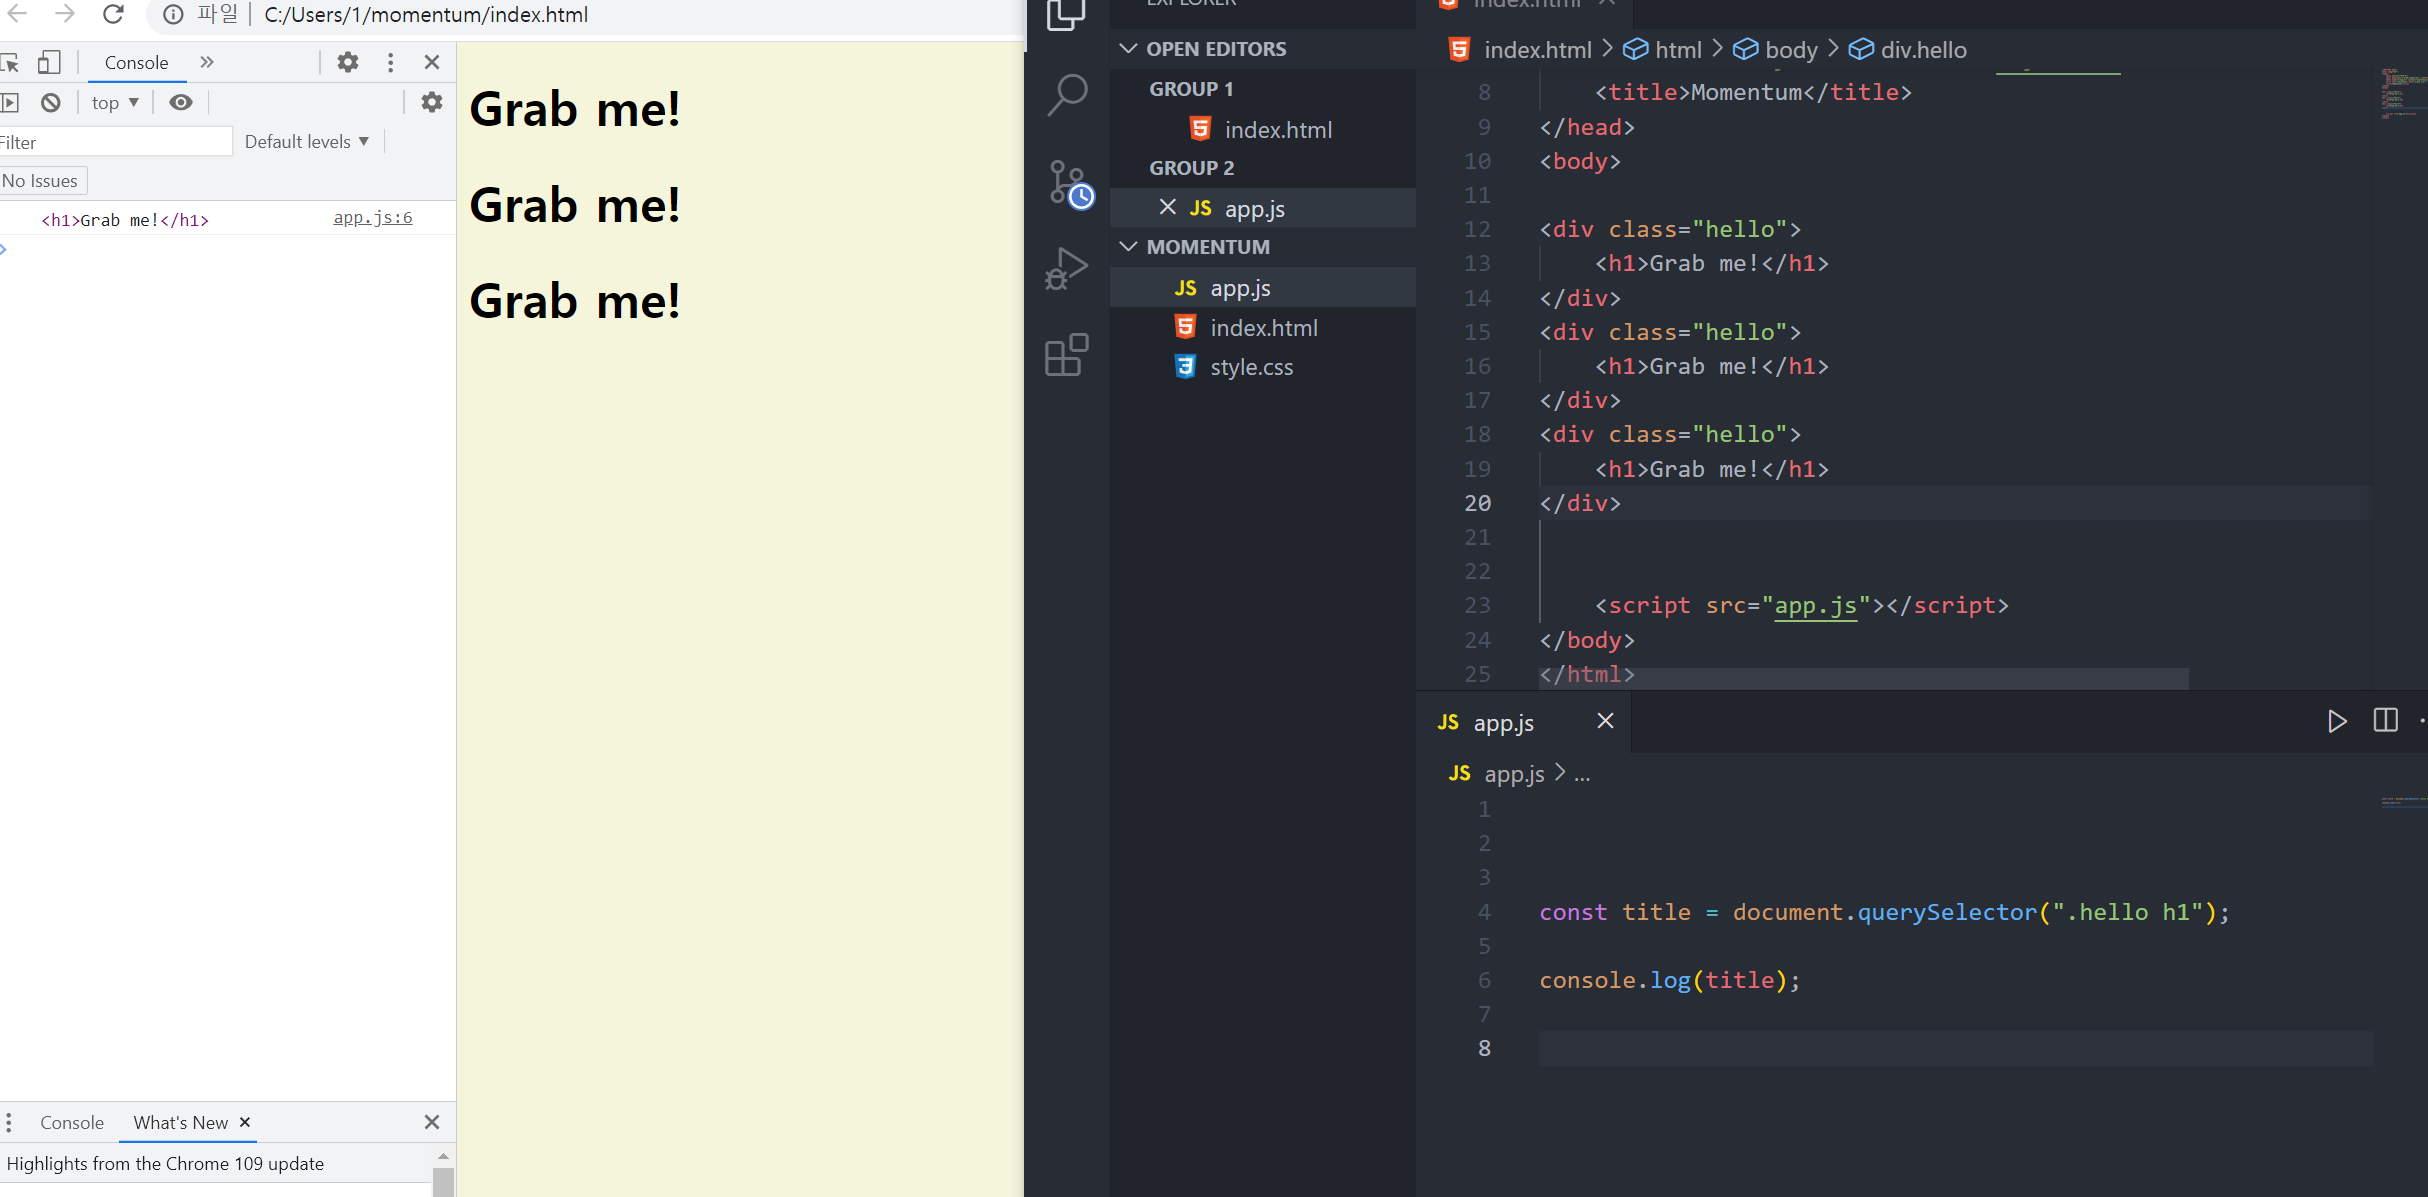This screenshot has height=1197, width=2428.
Task: Toggle the console sidebar panel
Action: 10,102
